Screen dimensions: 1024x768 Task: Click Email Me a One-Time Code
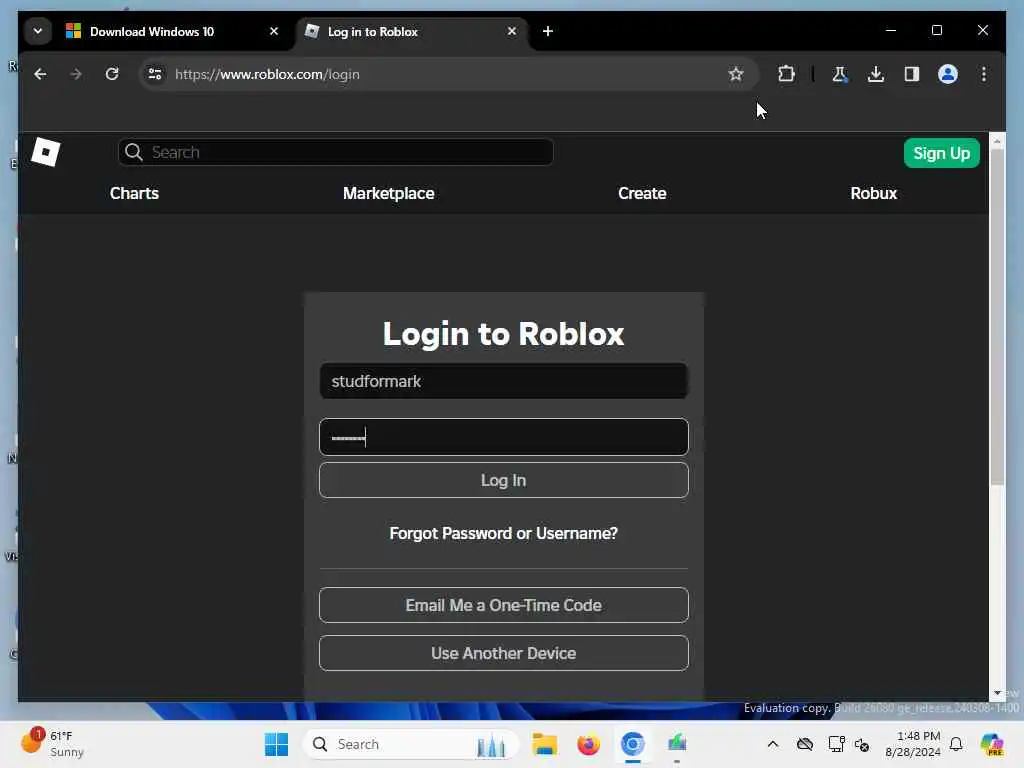tap(504, 605)
